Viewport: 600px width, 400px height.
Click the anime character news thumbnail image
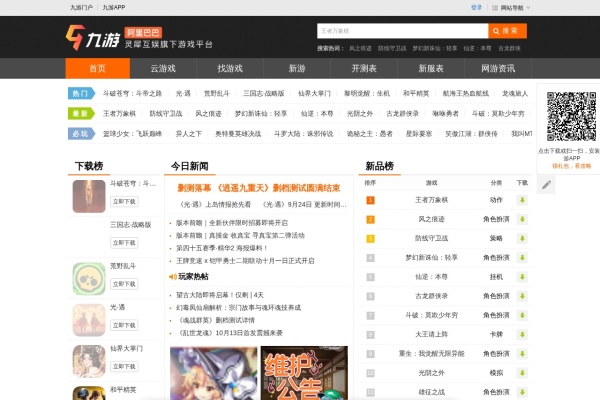click(214, 373)
